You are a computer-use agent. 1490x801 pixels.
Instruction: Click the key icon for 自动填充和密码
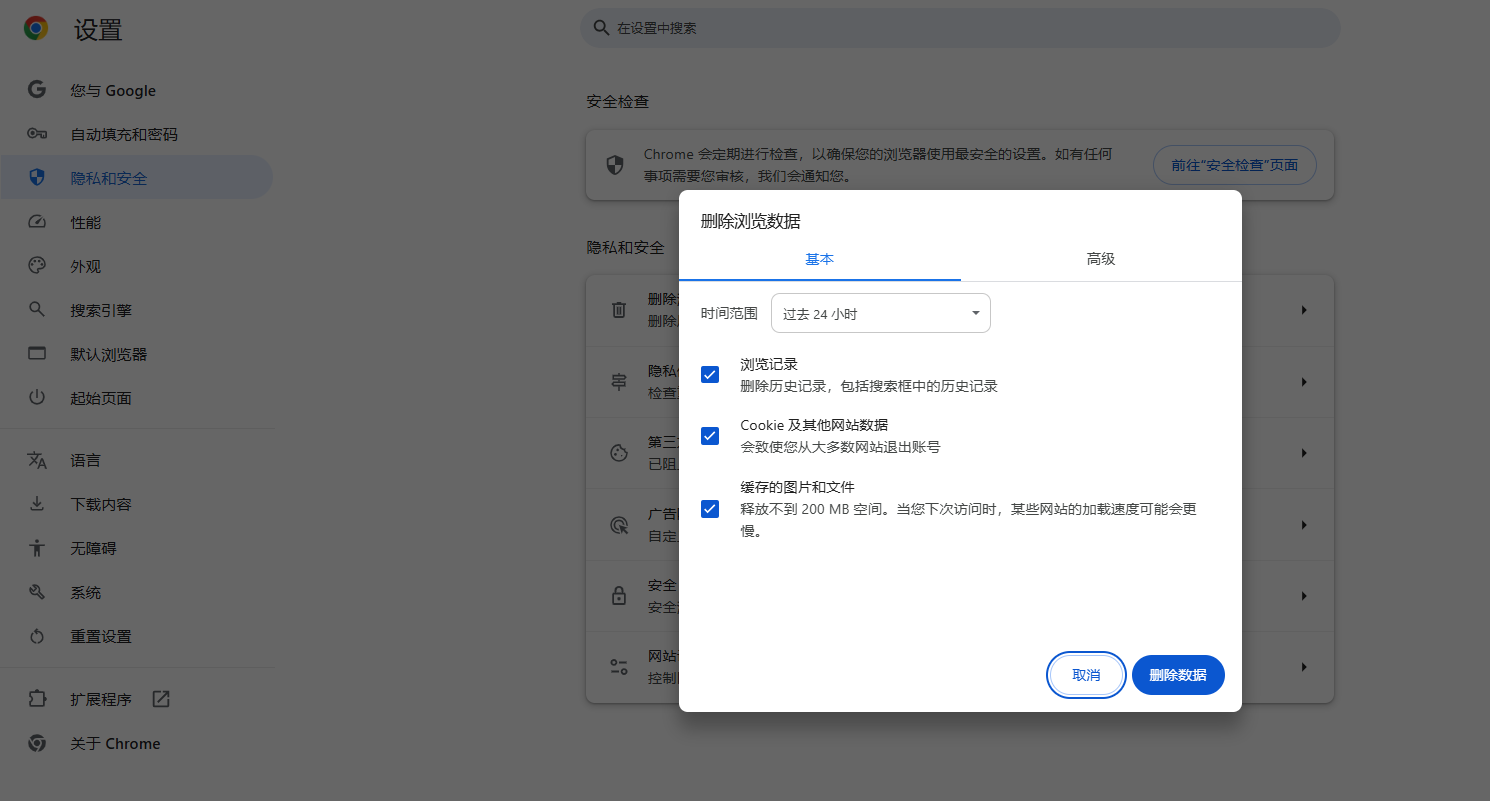coord(37,134)
